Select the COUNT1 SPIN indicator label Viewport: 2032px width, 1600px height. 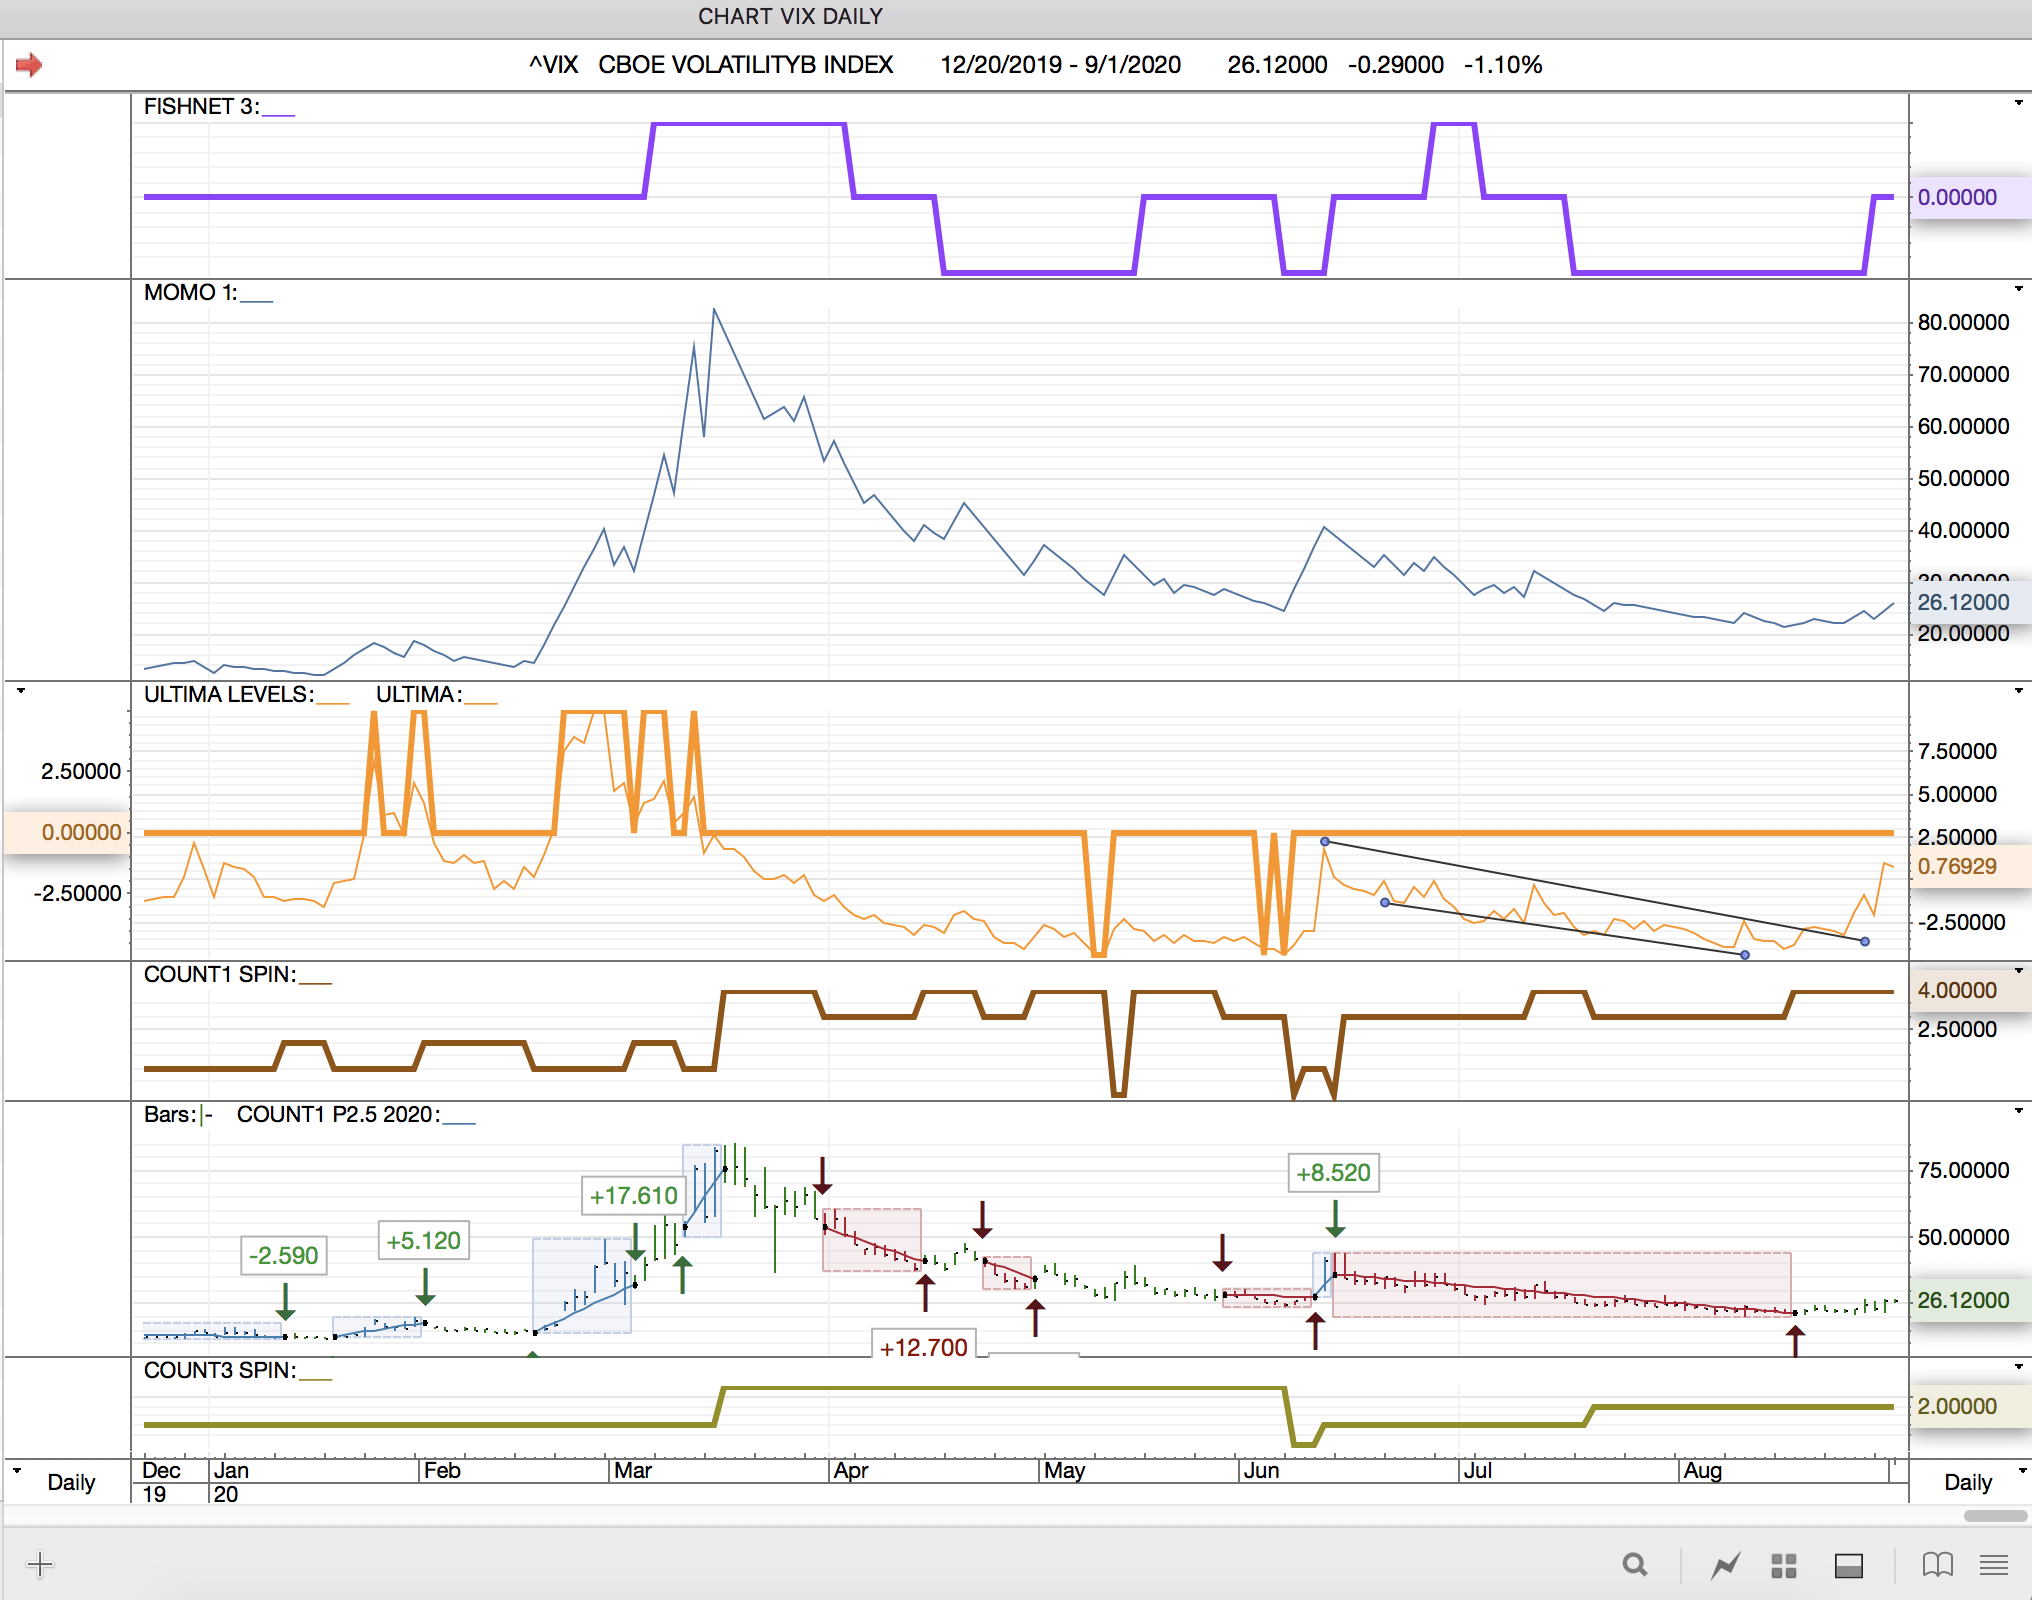click(219, 975)
